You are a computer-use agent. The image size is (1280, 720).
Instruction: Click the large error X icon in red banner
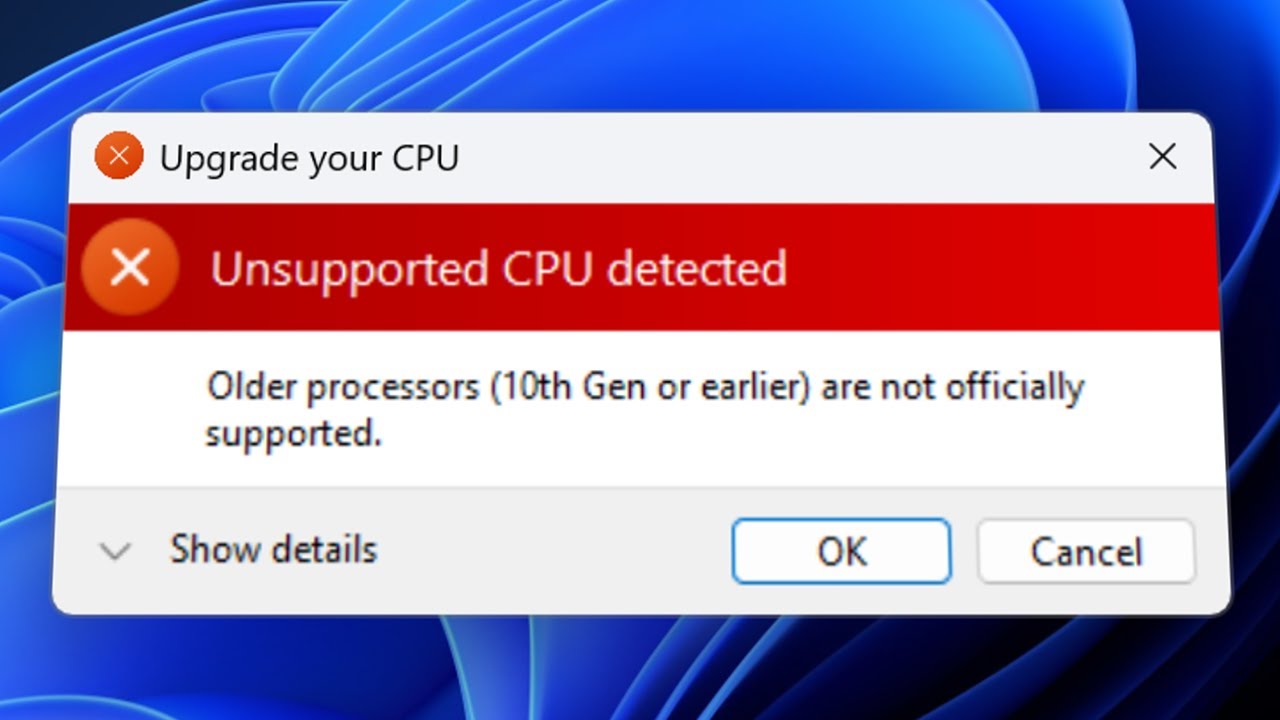130,268
